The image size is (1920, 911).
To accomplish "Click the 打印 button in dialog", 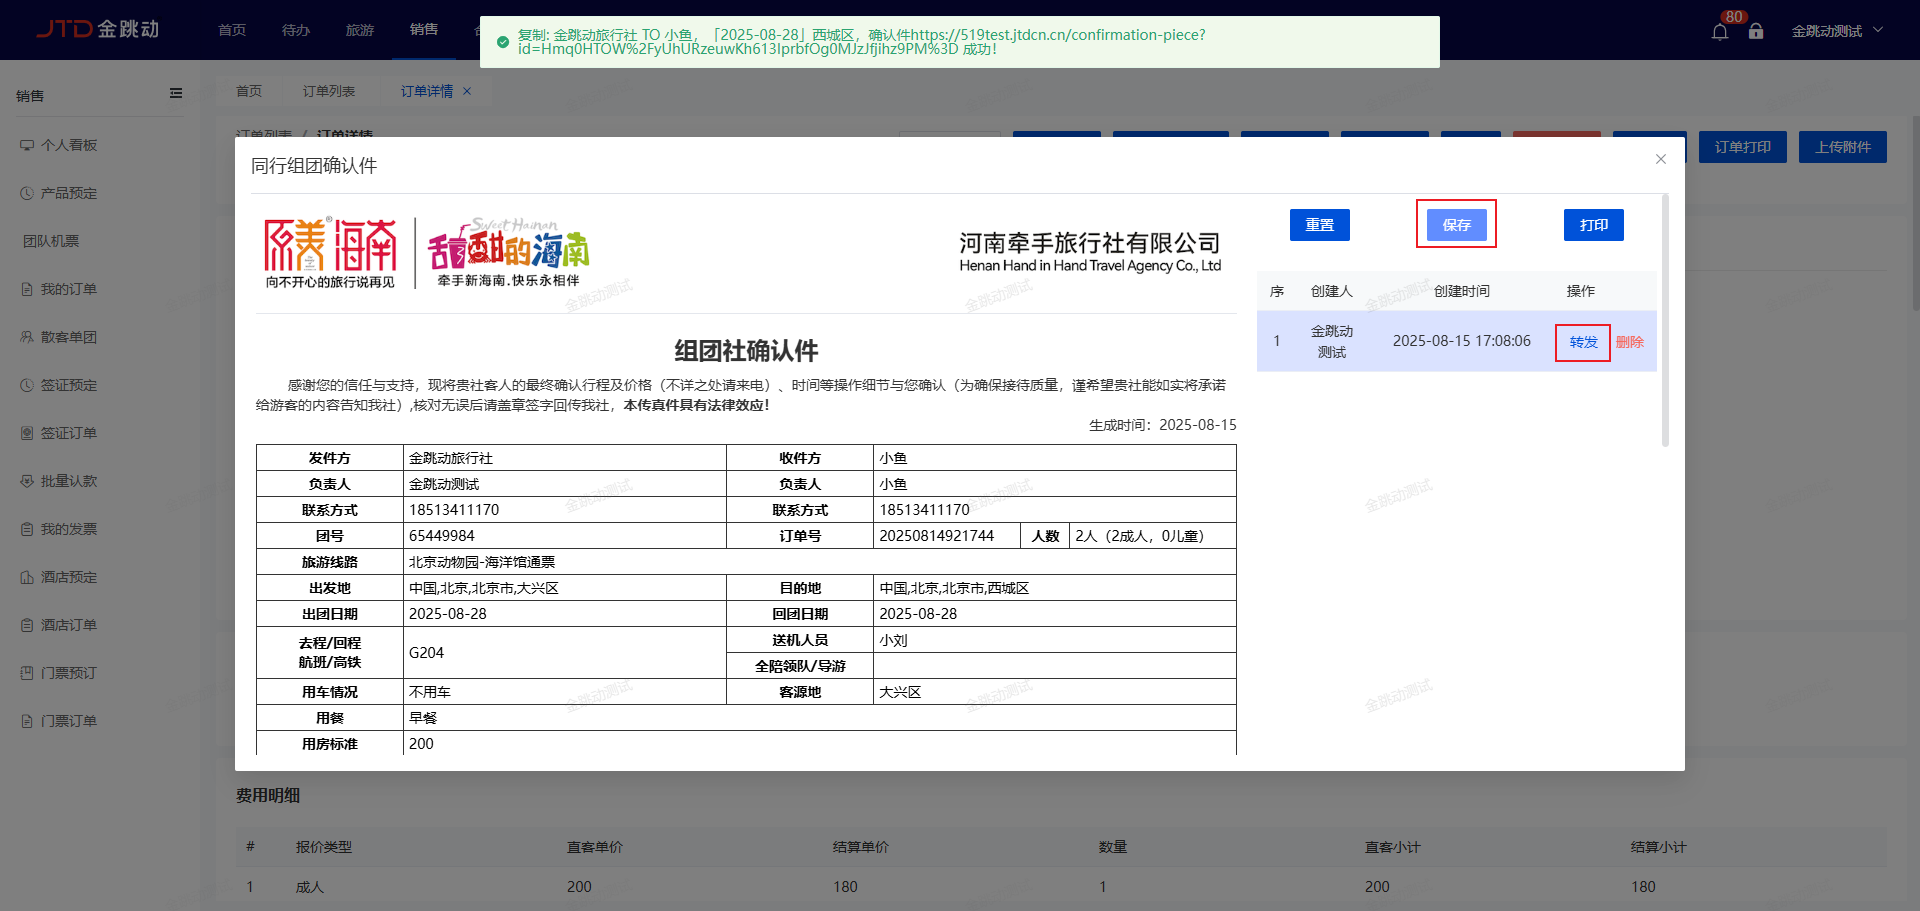I will click(x=1593, y=225).
